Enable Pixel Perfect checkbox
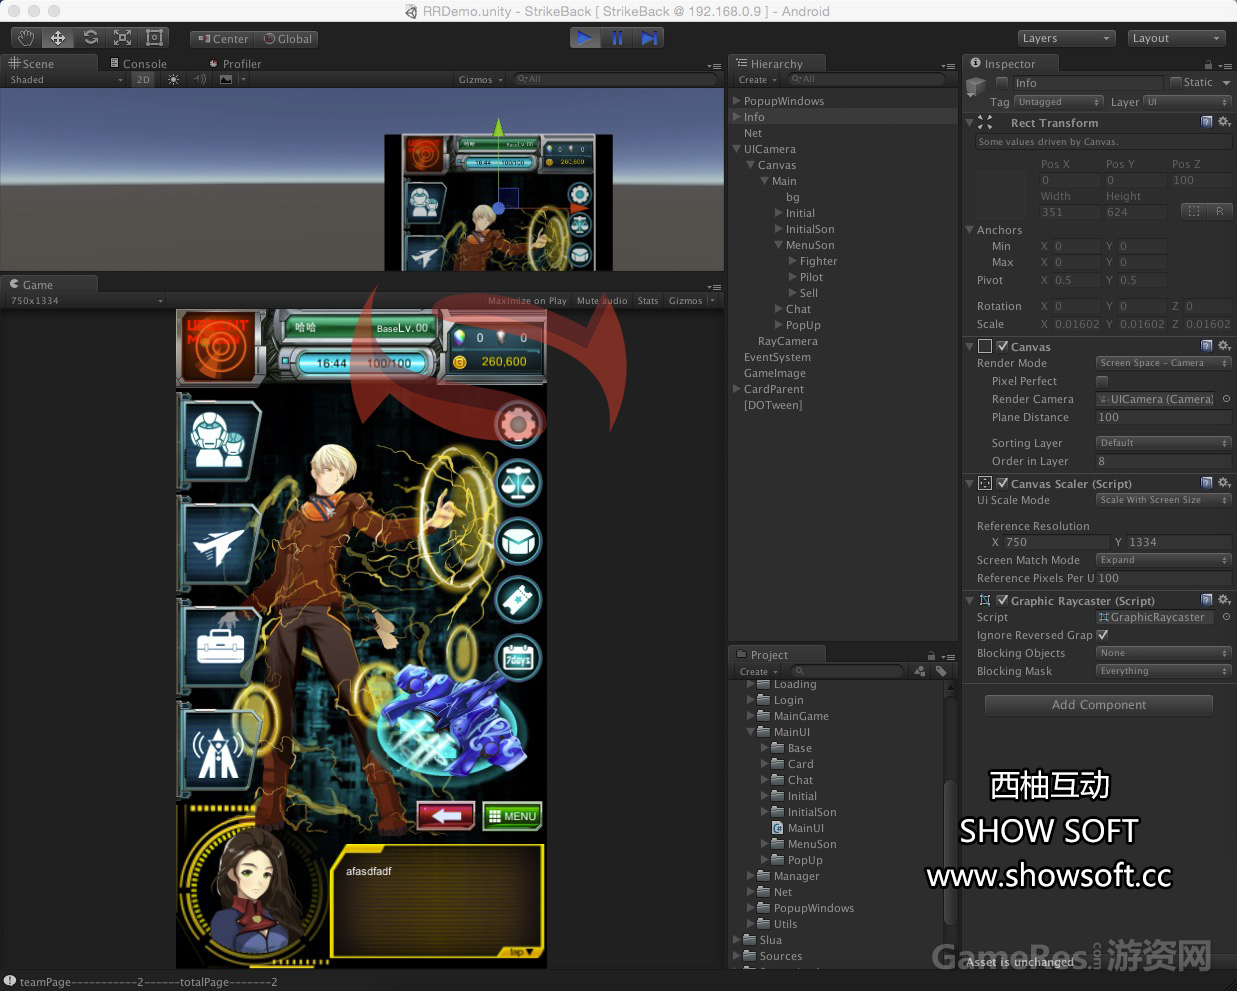Screen dimensions: 1237x991 1102,381
